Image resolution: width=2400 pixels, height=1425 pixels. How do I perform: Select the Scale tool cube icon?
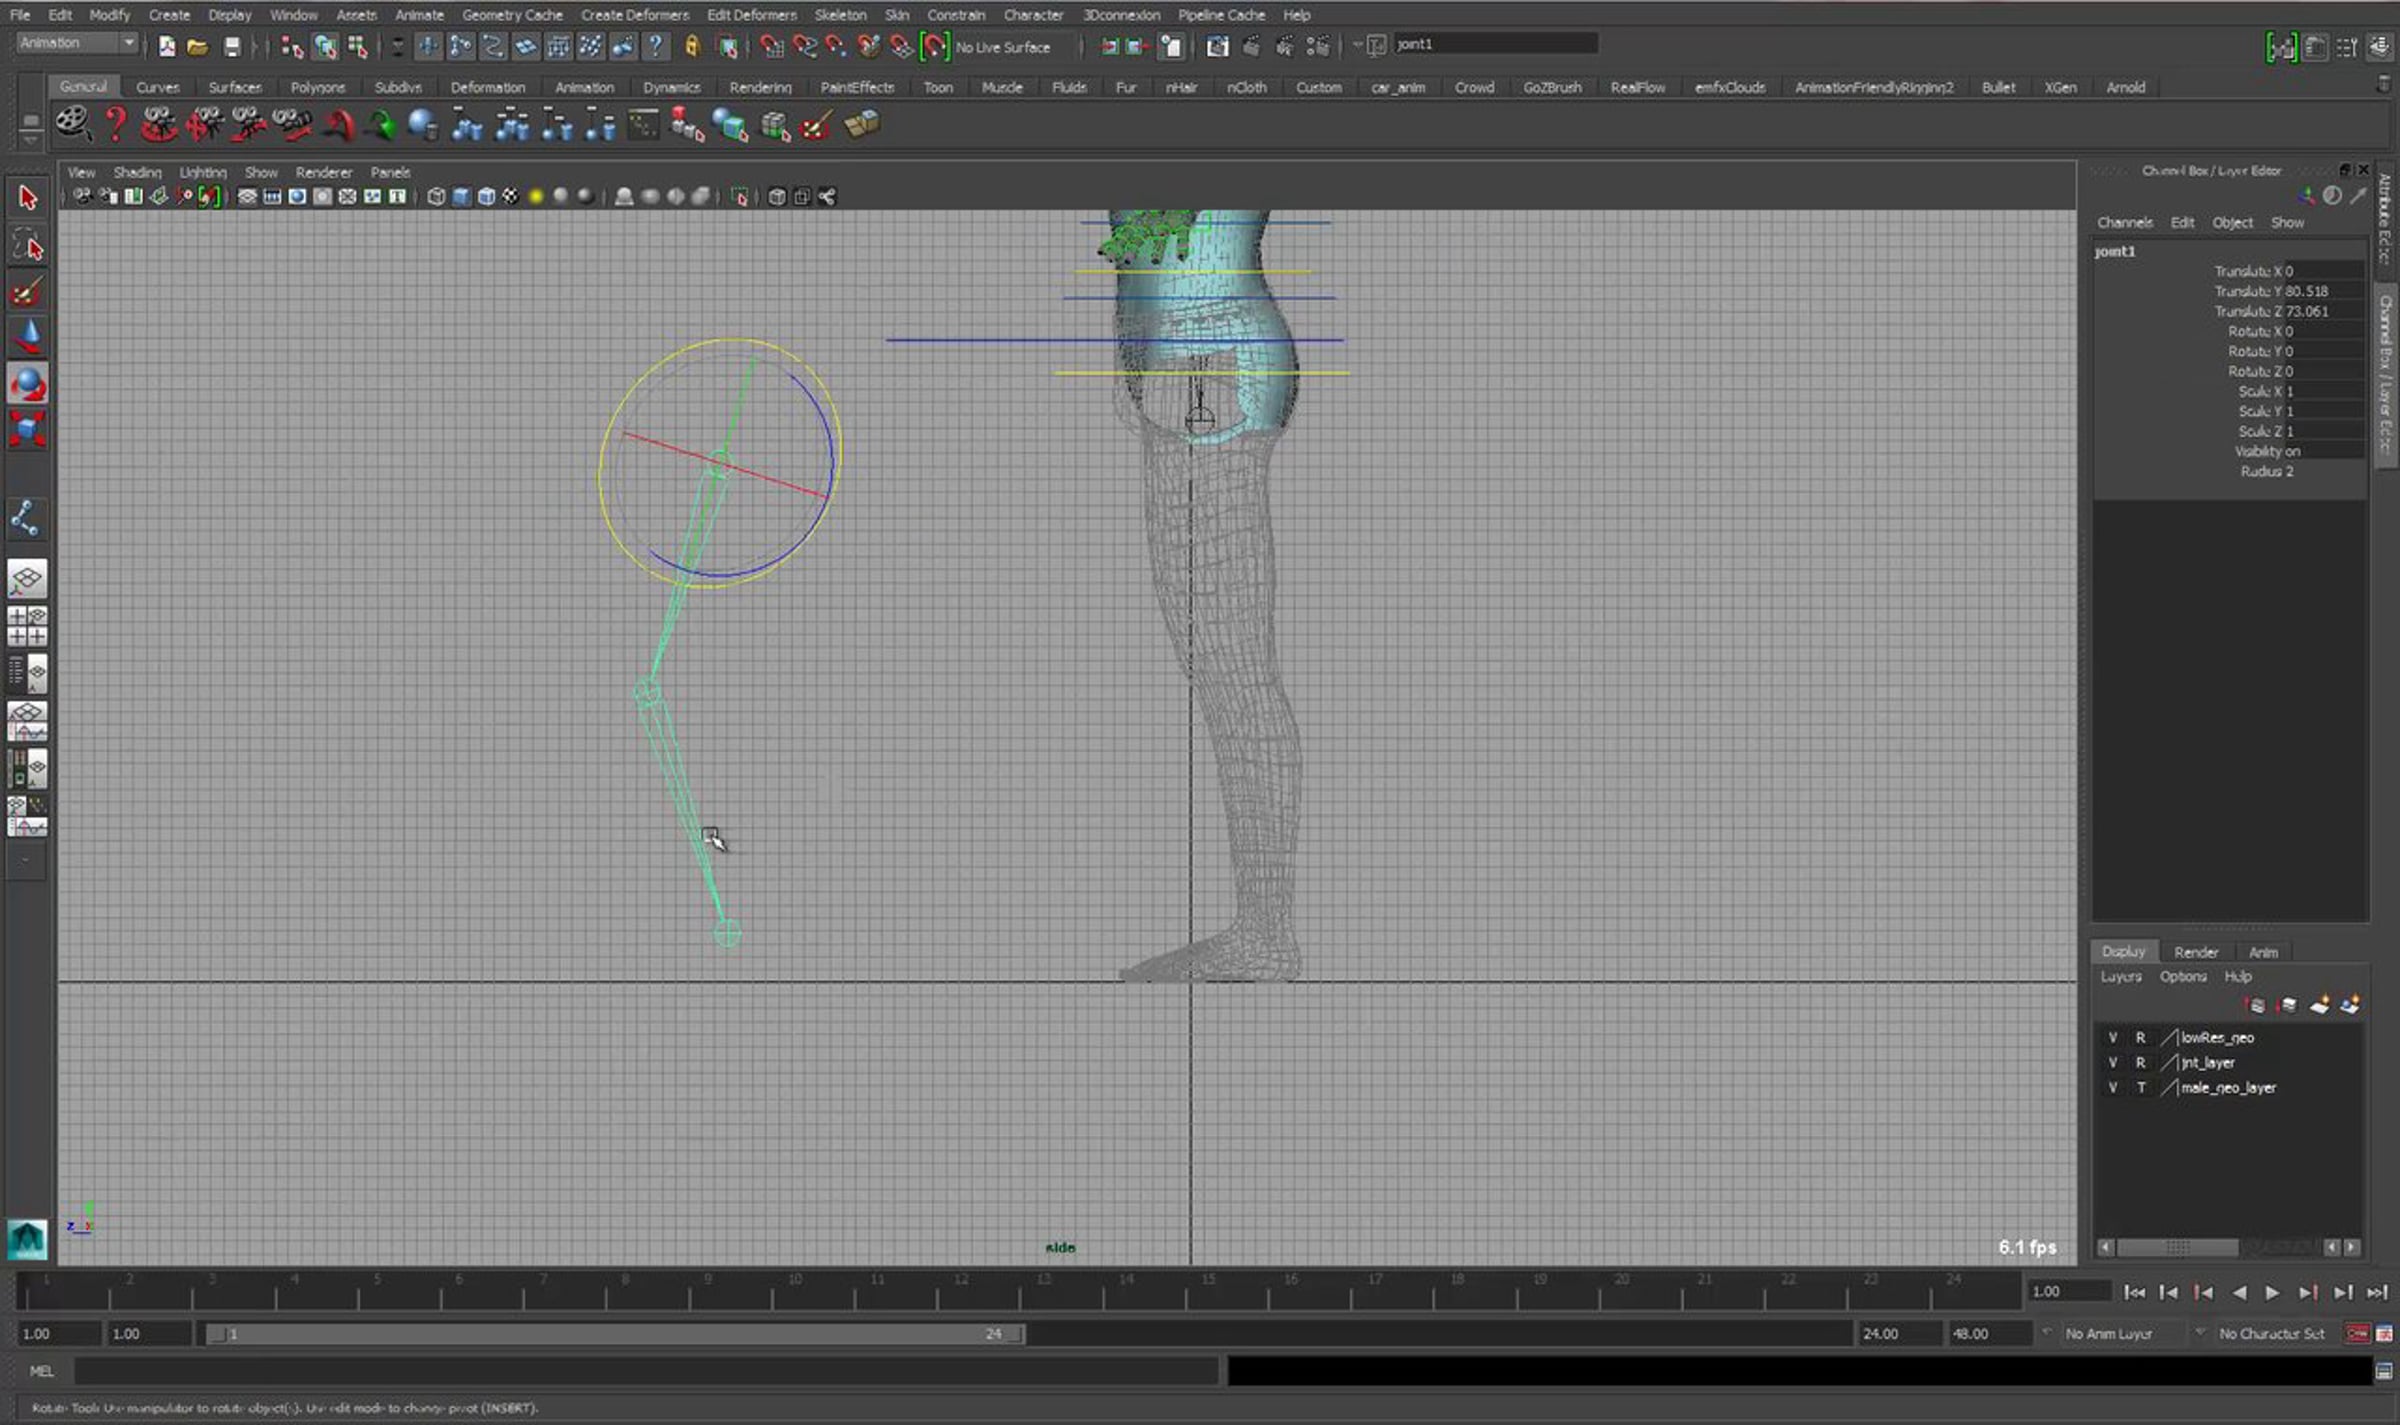(x=27, y=429)
